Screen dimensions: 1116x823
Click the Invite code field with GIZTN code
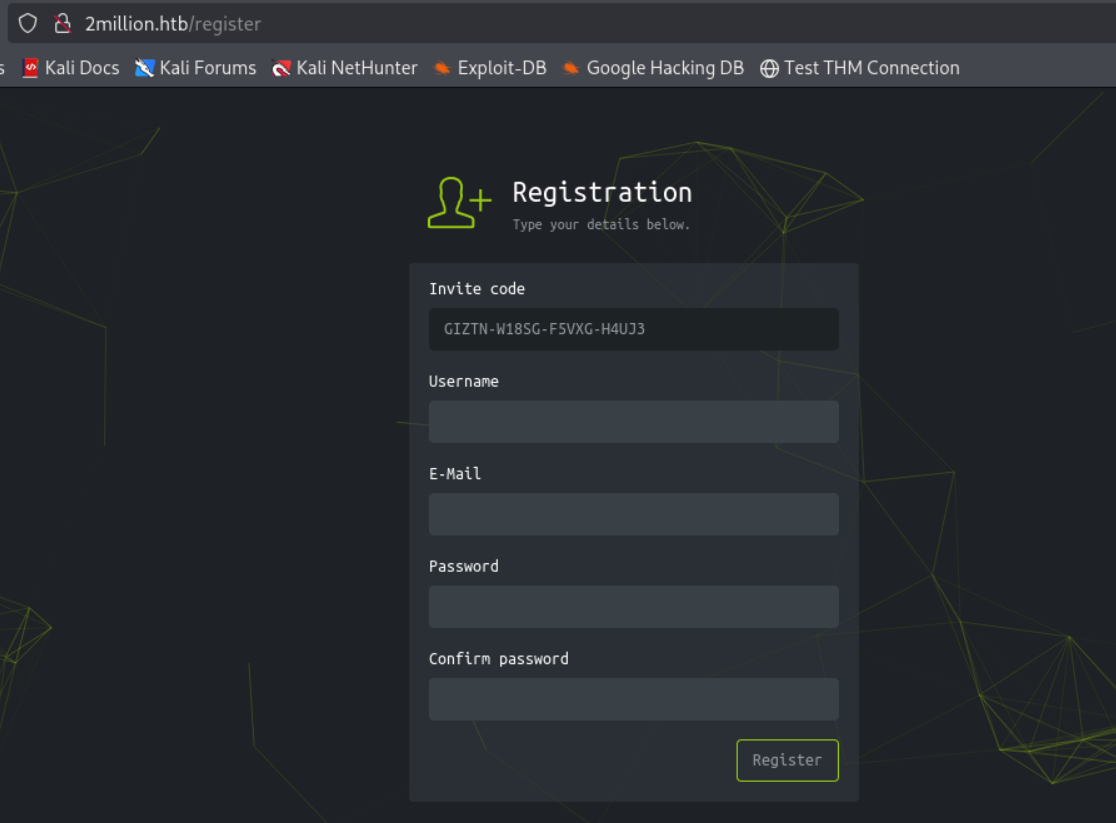coord(633,329)
